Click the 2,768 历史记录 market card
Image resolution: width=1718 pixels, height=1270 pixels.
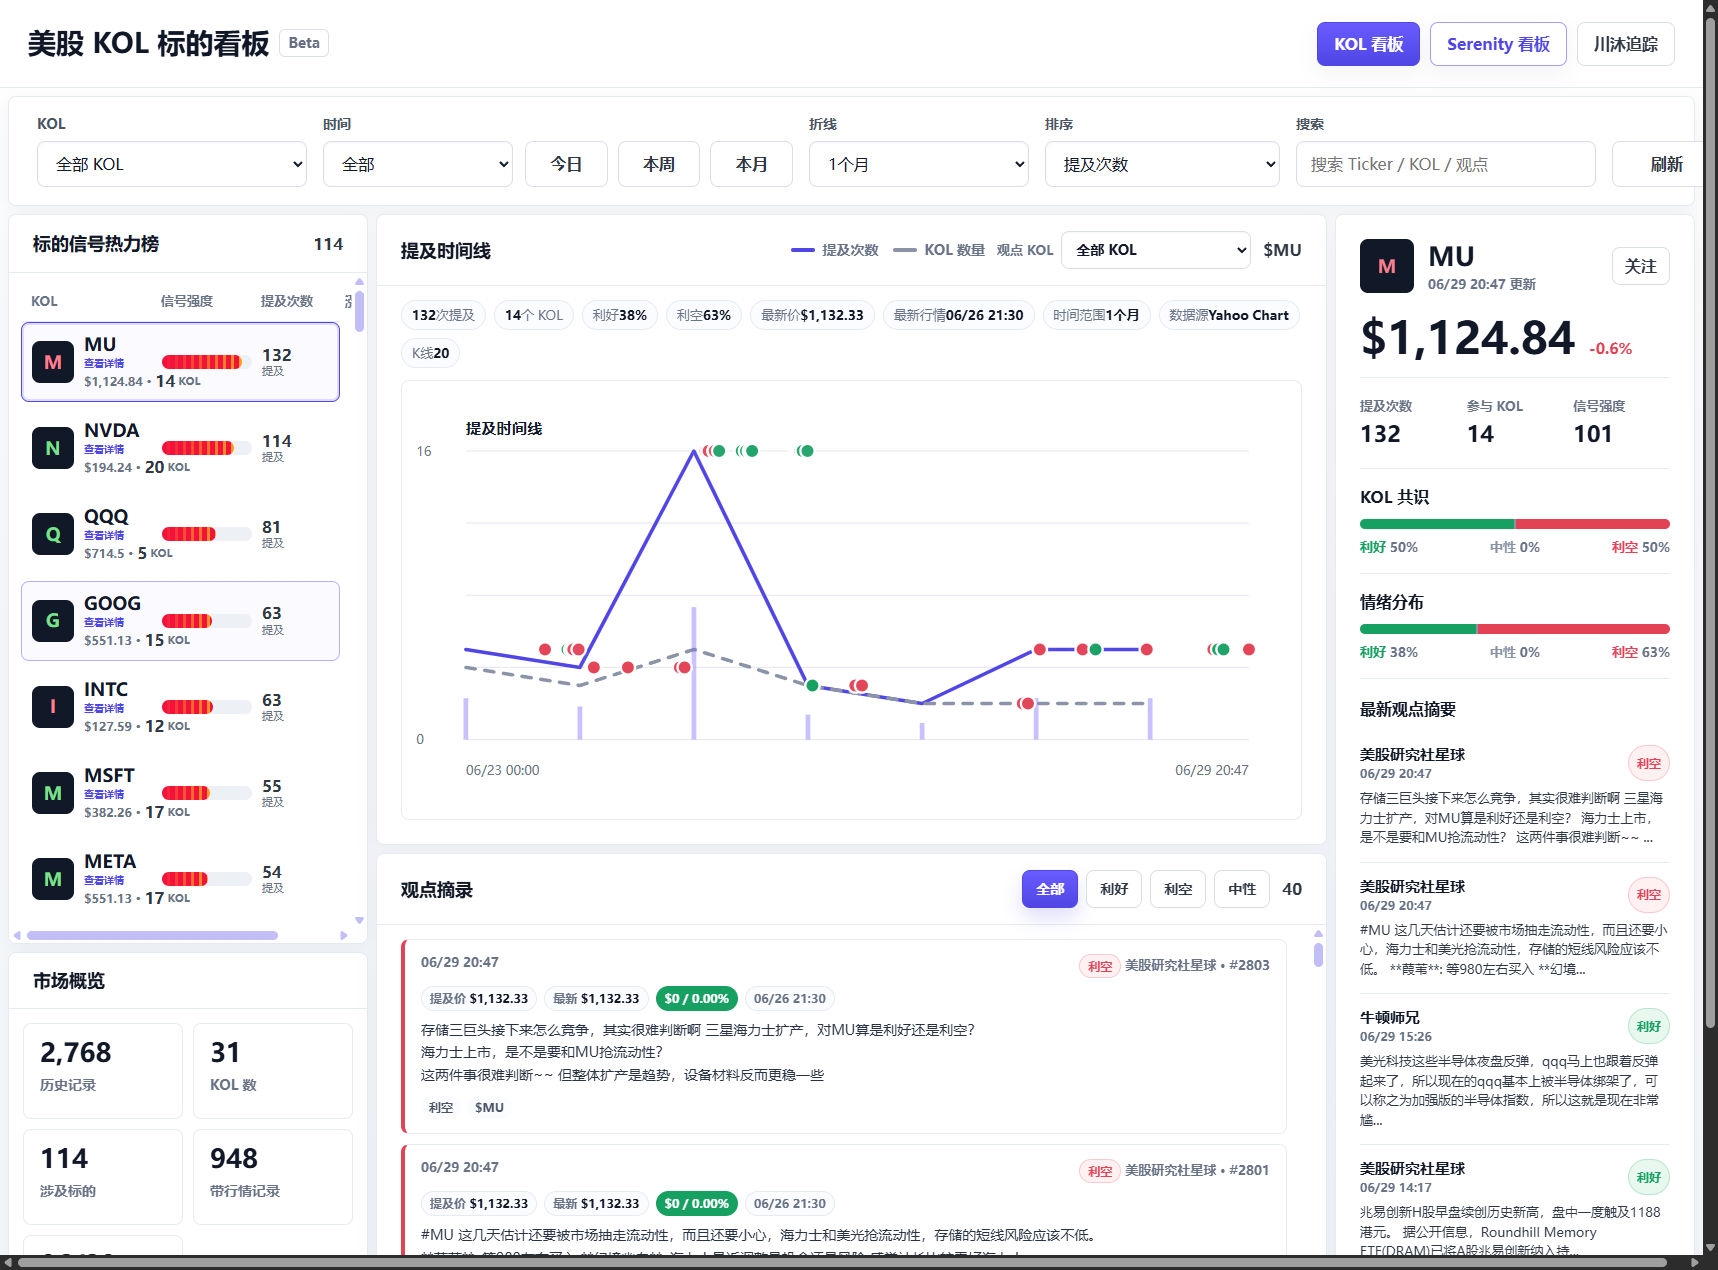tap(103, 1070)
